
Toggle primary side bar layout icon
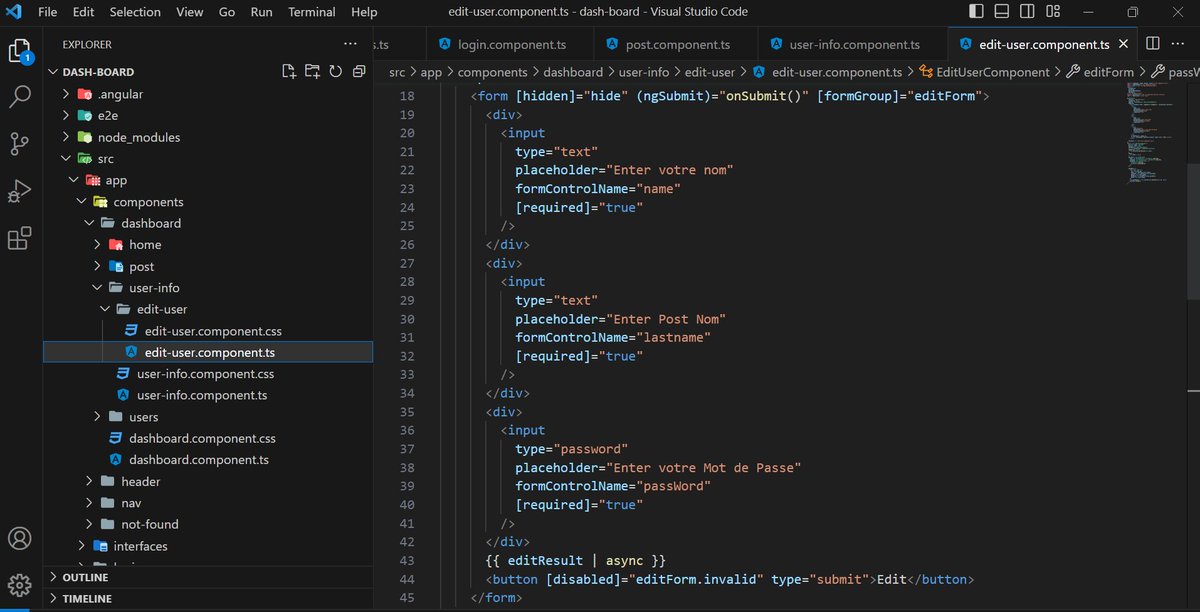[x=976, y=12]
